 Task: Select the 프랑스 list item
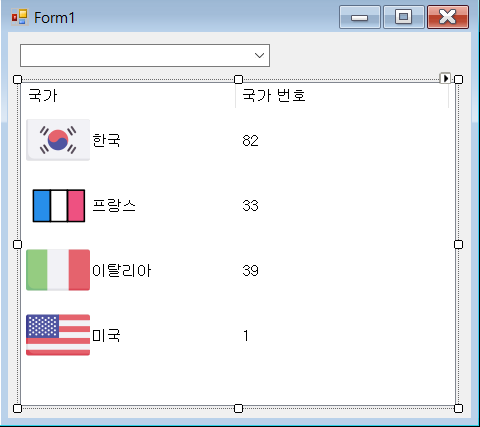coord(114,205)
